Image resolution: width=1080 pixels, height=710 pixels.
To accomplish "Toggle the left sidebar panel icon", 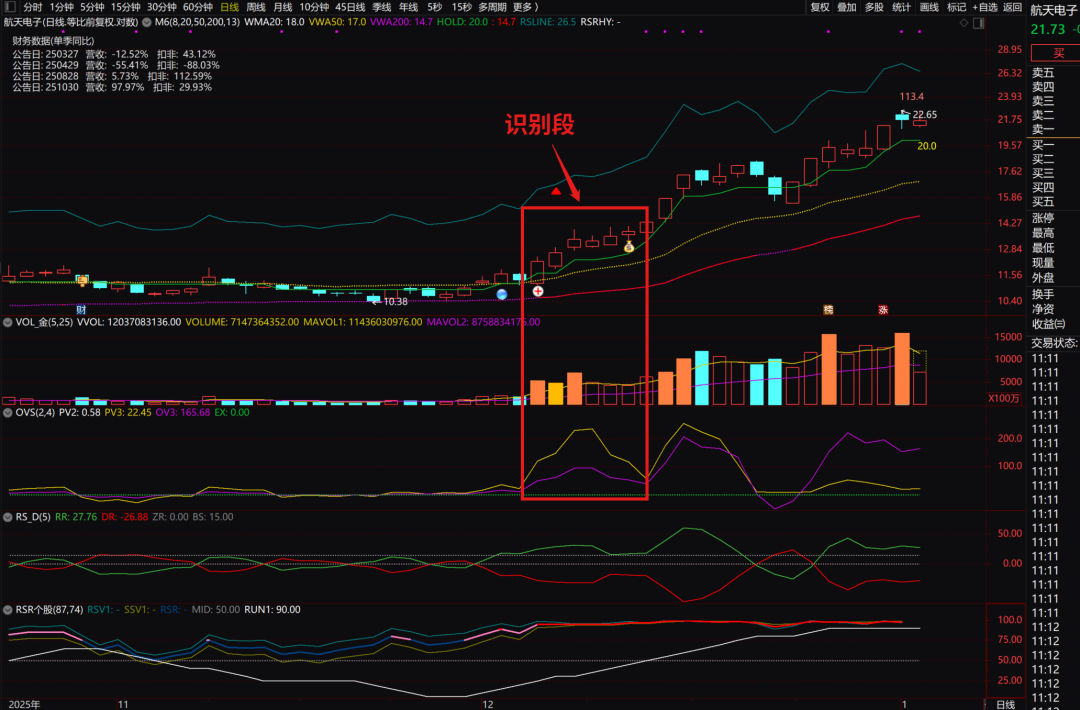I will [10, 7].
